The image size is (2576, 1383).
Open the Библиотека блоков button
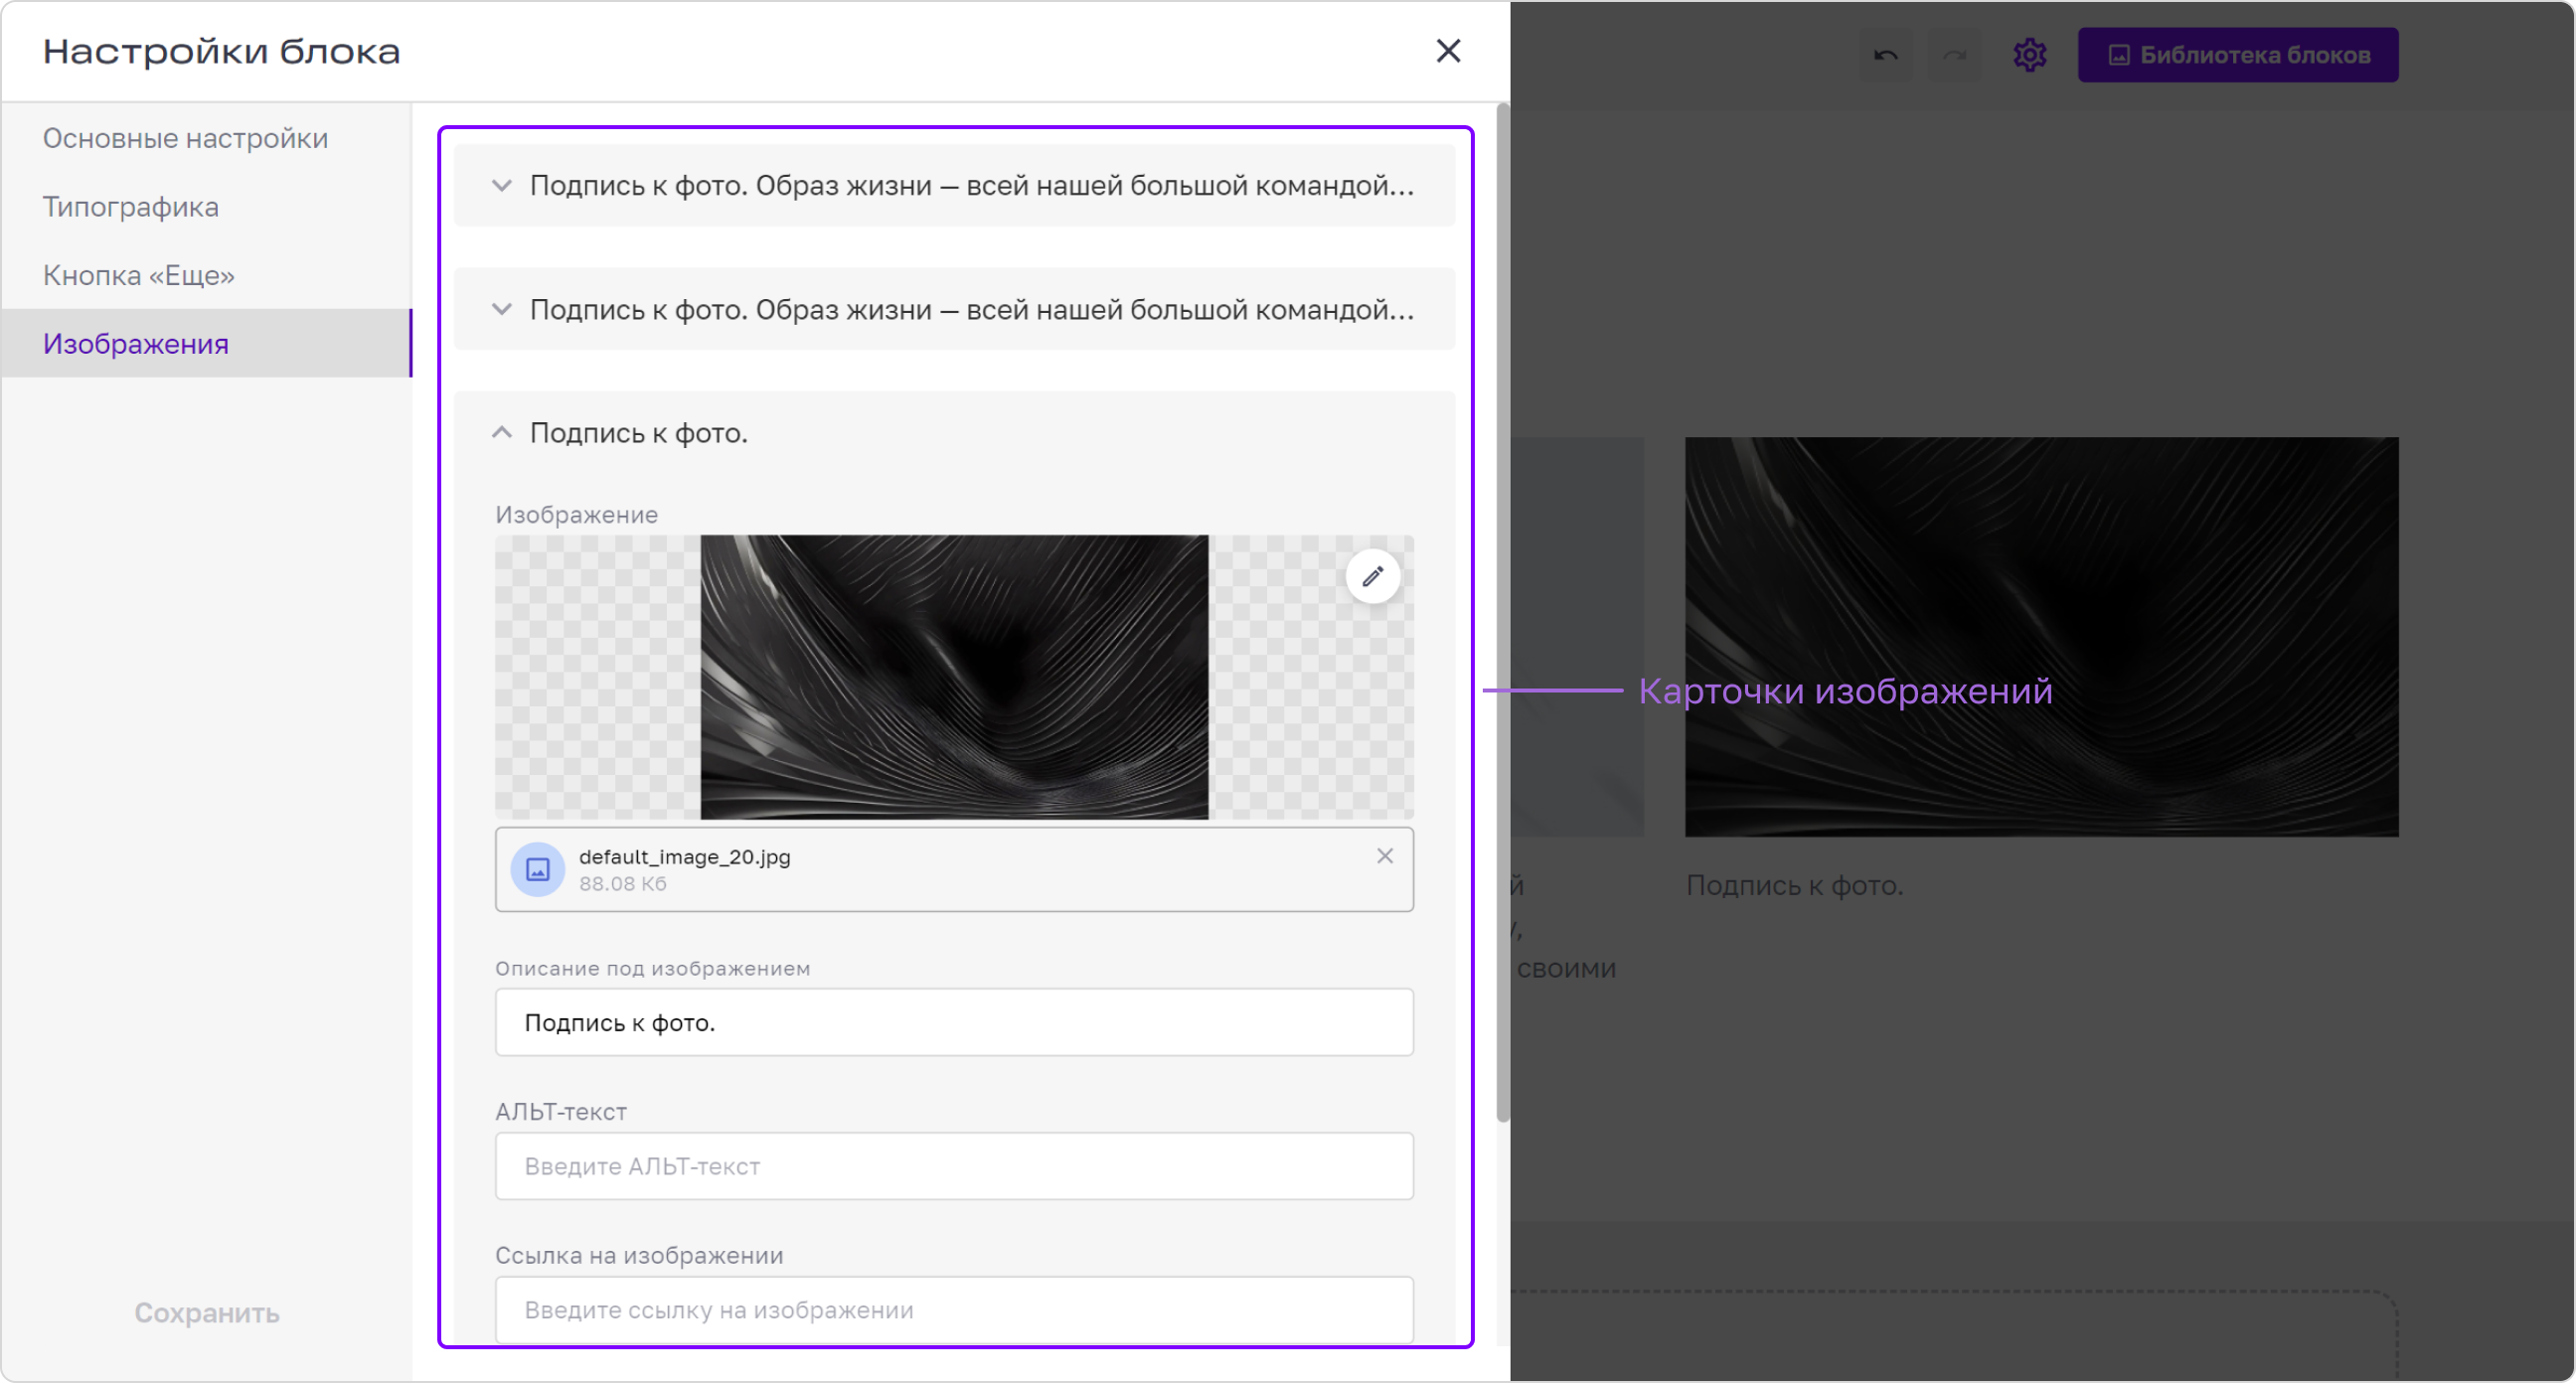[2238, 55]
